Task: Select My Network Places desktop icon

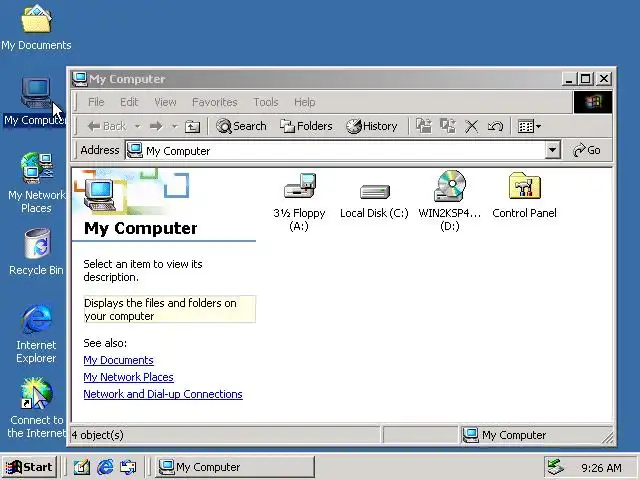Action: [x=36, y=183]
